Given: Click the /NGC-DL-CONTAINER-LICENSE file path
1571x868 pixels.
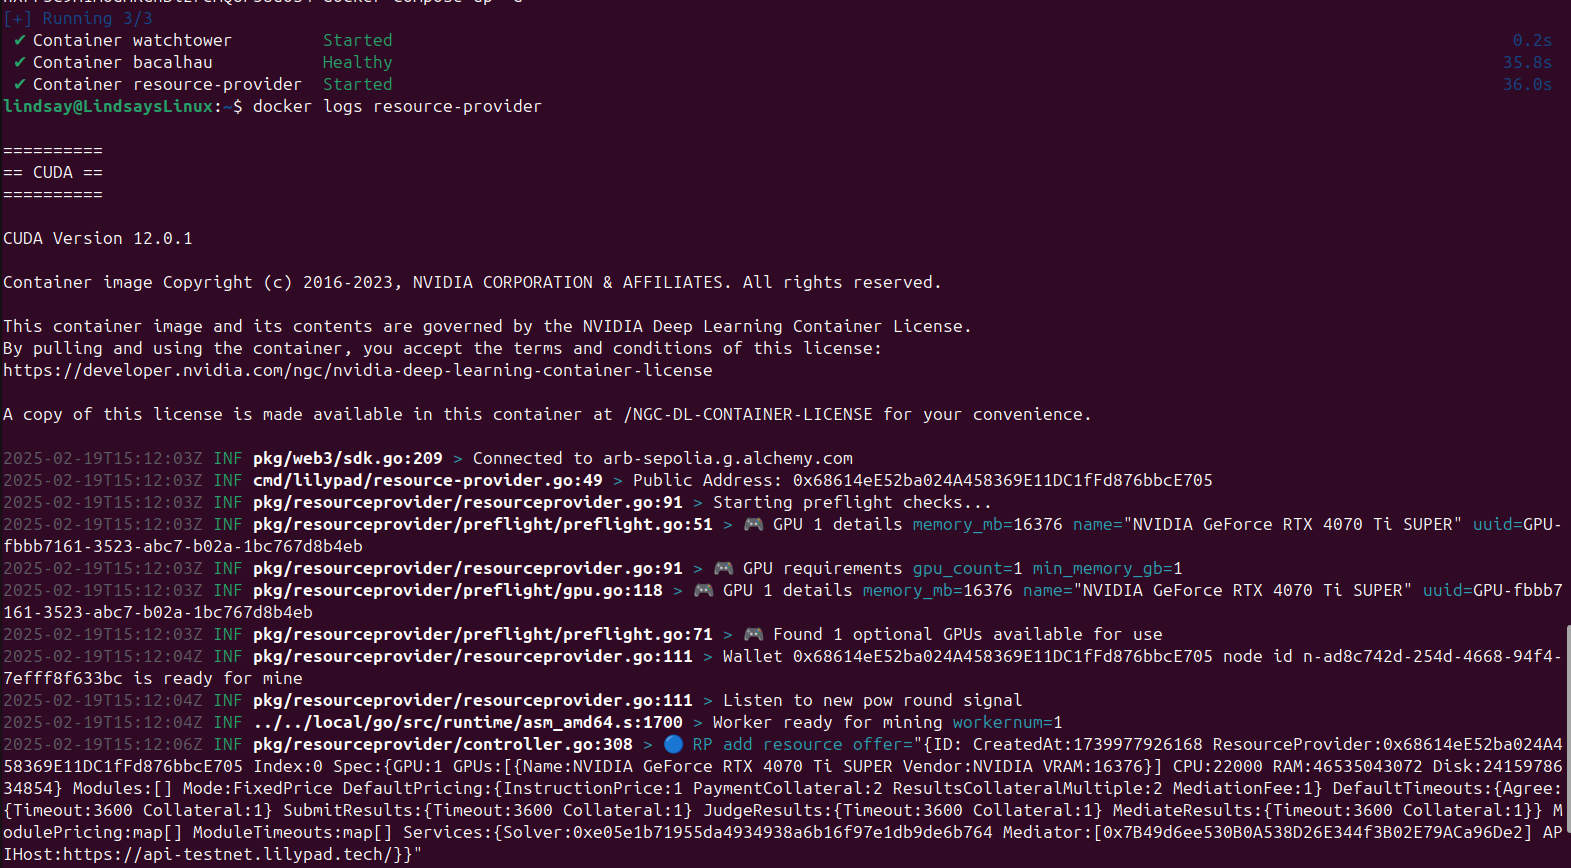Looking at the screenshot, I should (747, 414).
